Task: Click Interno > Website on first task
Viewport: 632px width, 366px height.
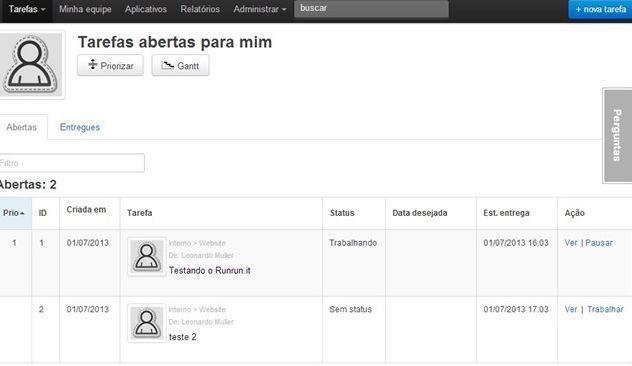Action: 197,243
